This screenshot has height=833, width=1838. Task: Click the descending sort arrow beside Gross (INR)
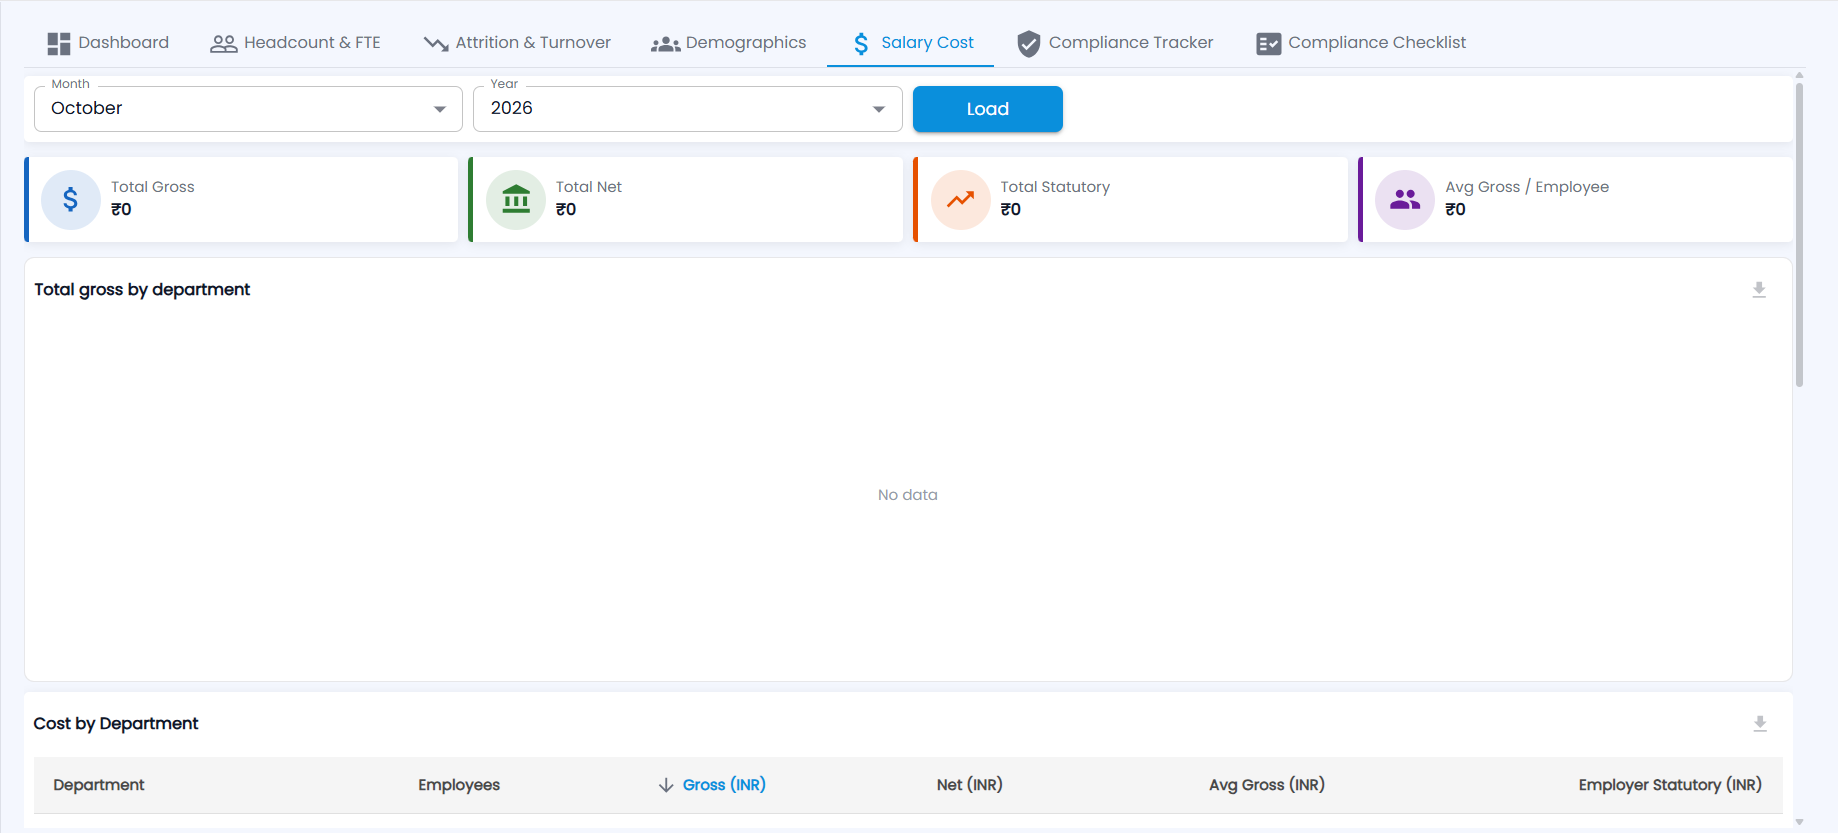coord(666,785)
